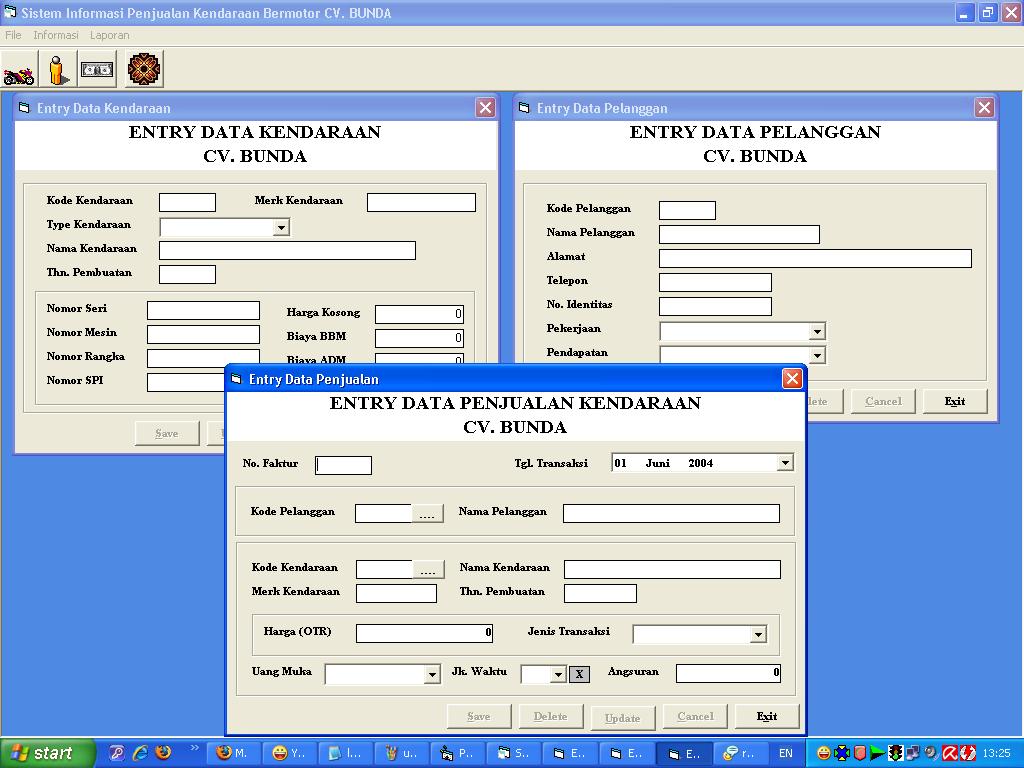Click the ornamental flower toolbar icon
The width and height of the screenshot is (1024, 768).
coord(144,70)
